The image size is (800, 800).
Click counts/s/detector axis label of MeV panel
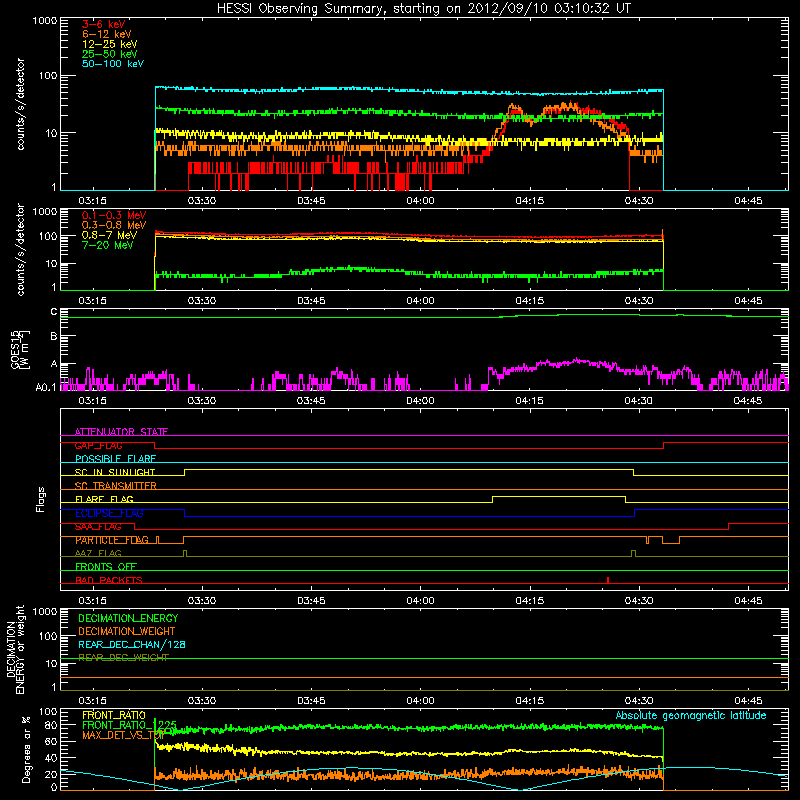pos(20,249)
